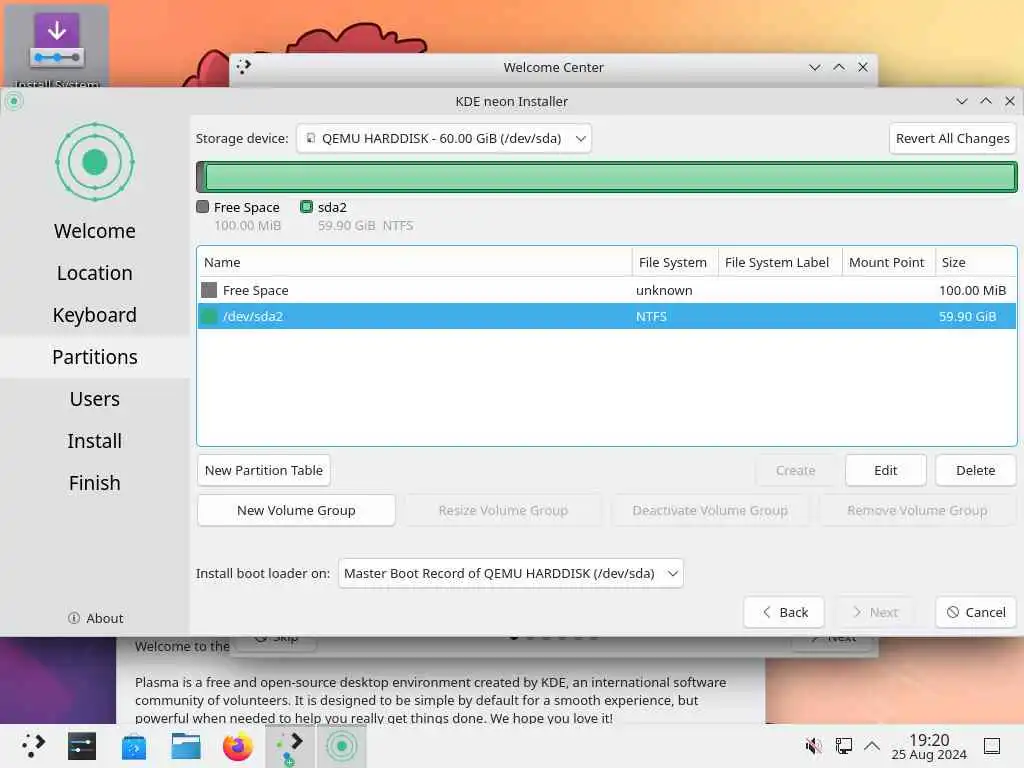
Task: Sort by the File System column header
Action: [675, 263]
